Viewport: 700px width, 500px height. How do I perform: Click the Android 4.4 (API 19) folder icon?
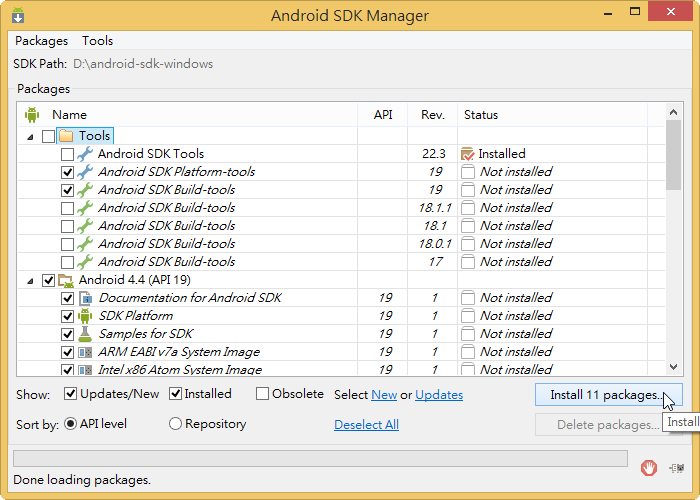click(66, 280)
